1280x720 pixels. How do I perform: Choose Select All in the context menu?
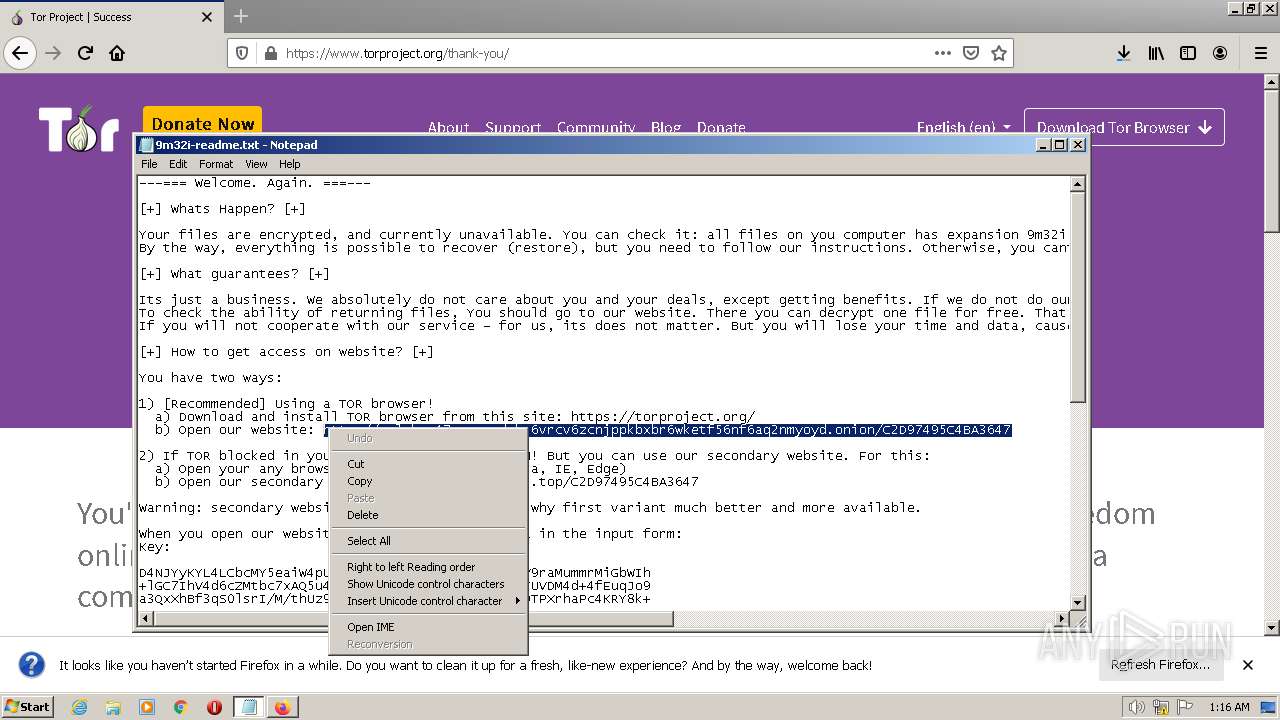pos(428,541)
